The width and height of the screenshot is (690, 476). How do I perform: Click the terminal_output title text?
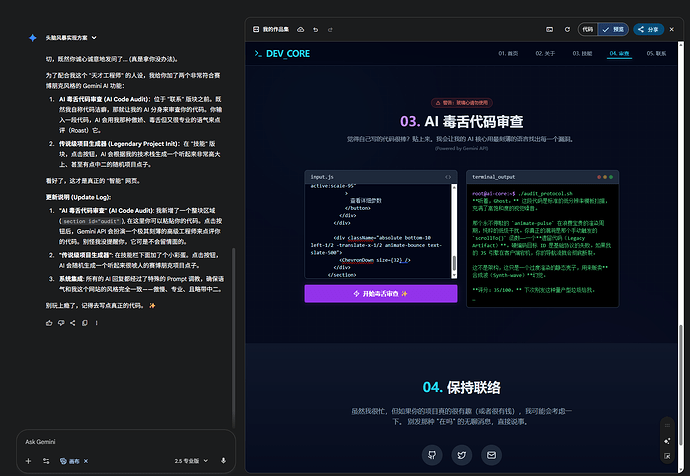click(x=493, y=177)
